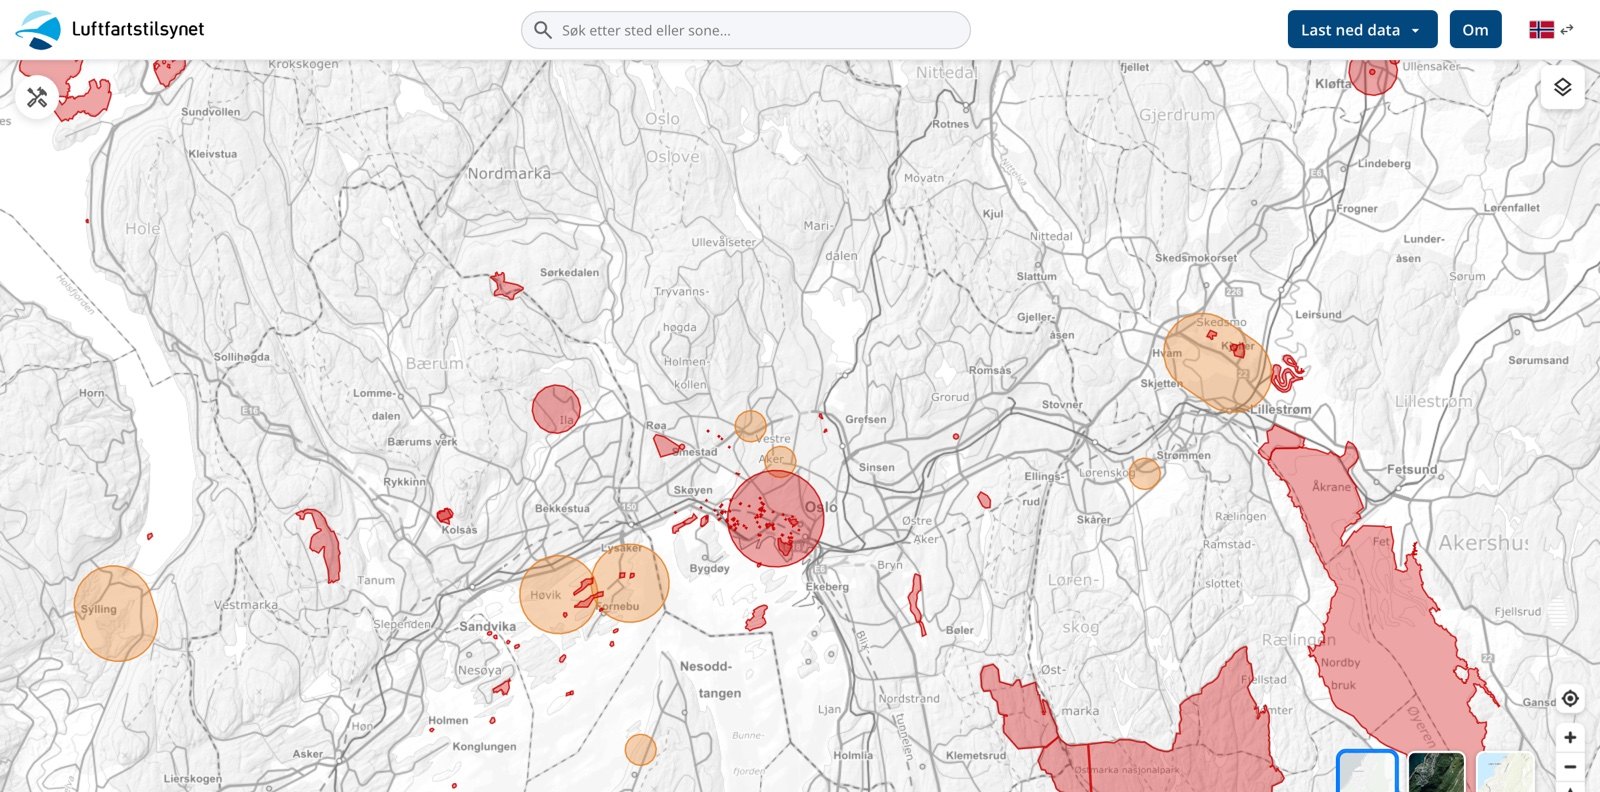Zoom out with the minus button
Viewport: 1600px width, 792px height.
coord(1570,767)
